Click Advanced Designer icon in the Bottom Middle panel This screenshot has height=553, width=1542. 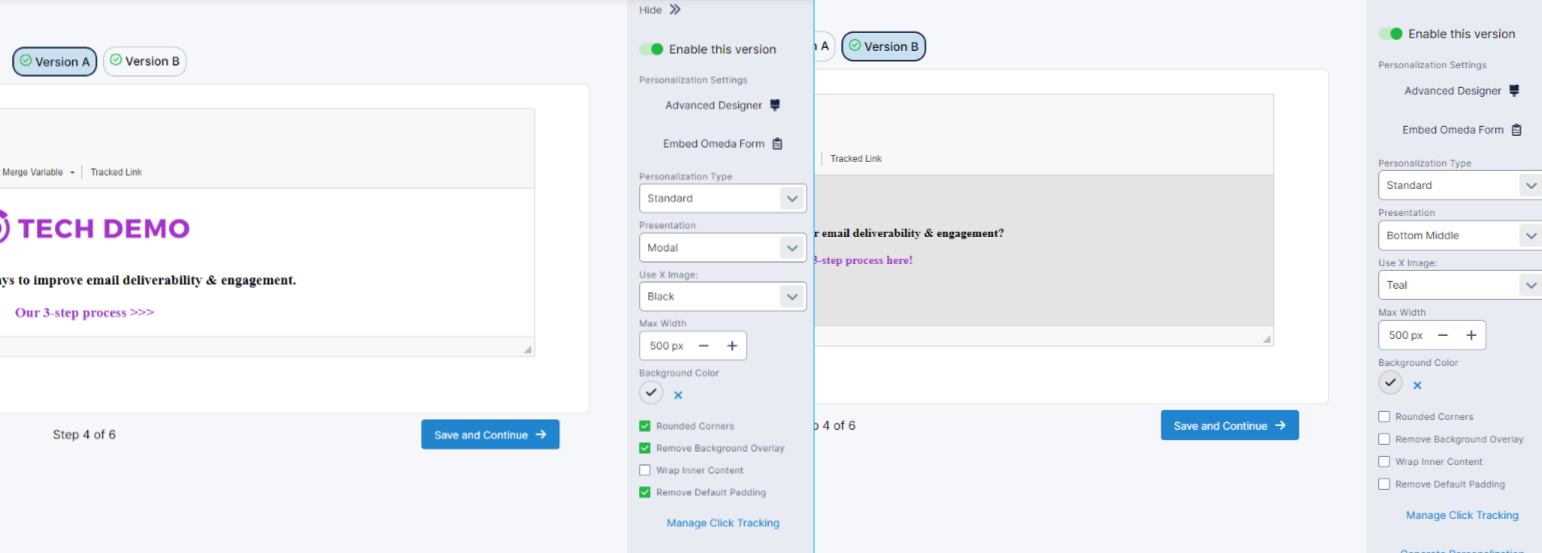(1513, 91)
